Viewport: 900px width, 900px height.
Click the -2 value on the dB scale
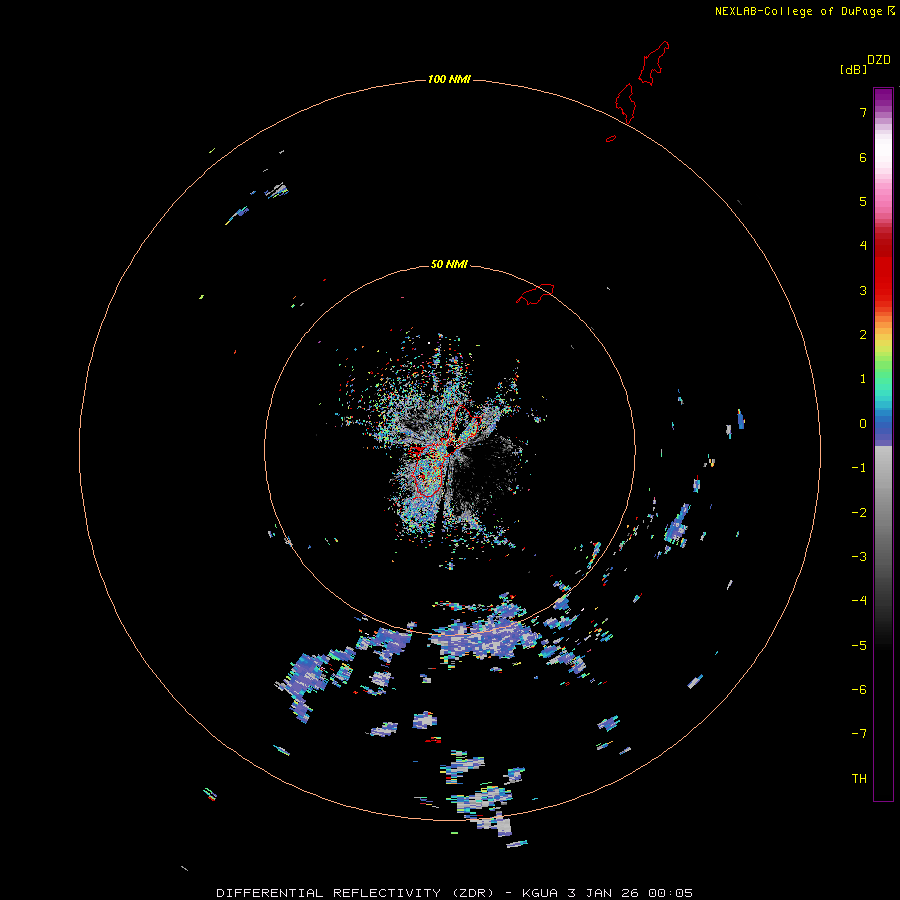click(859, 513)
